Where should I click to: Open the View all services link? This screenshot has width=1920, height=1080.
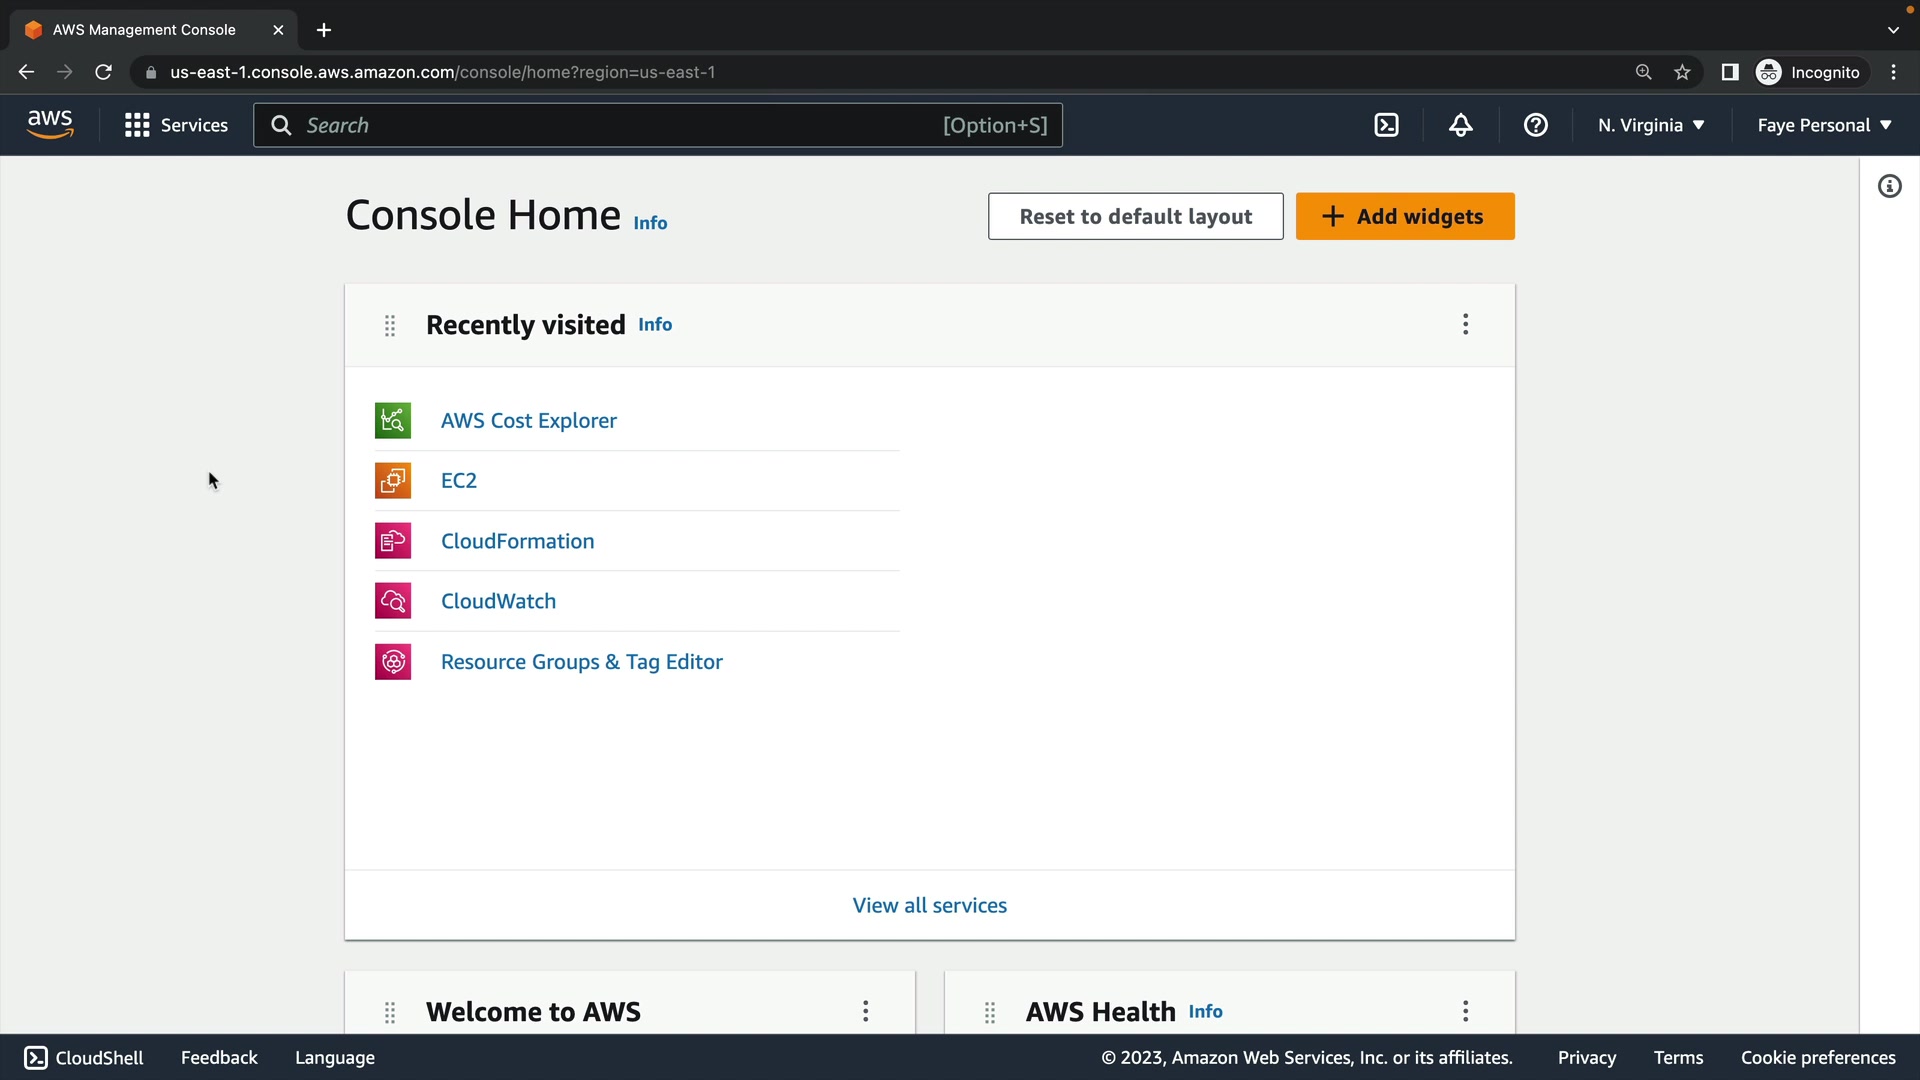click(929, 905)
